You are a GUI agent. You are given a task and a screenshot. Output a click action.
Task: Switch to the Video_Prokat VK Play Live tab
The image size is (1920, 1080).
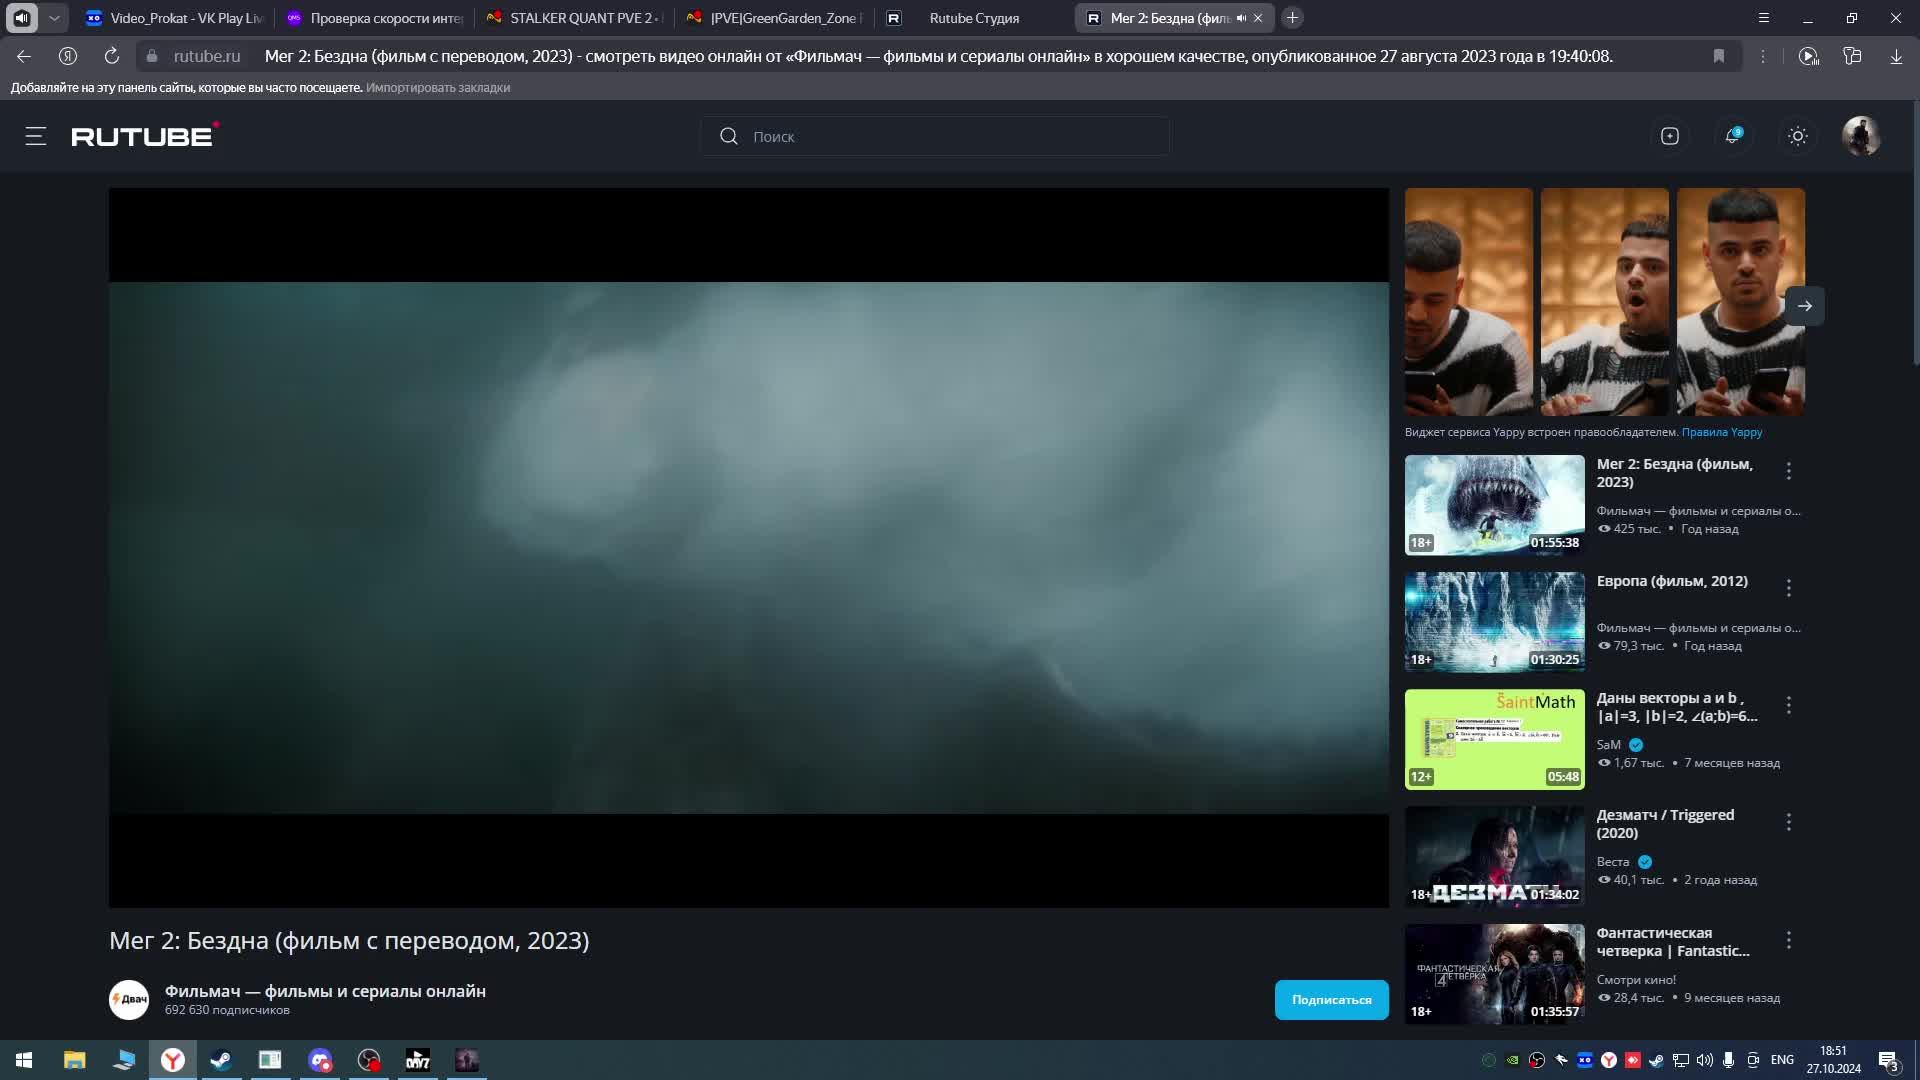[x=175, y=18]
